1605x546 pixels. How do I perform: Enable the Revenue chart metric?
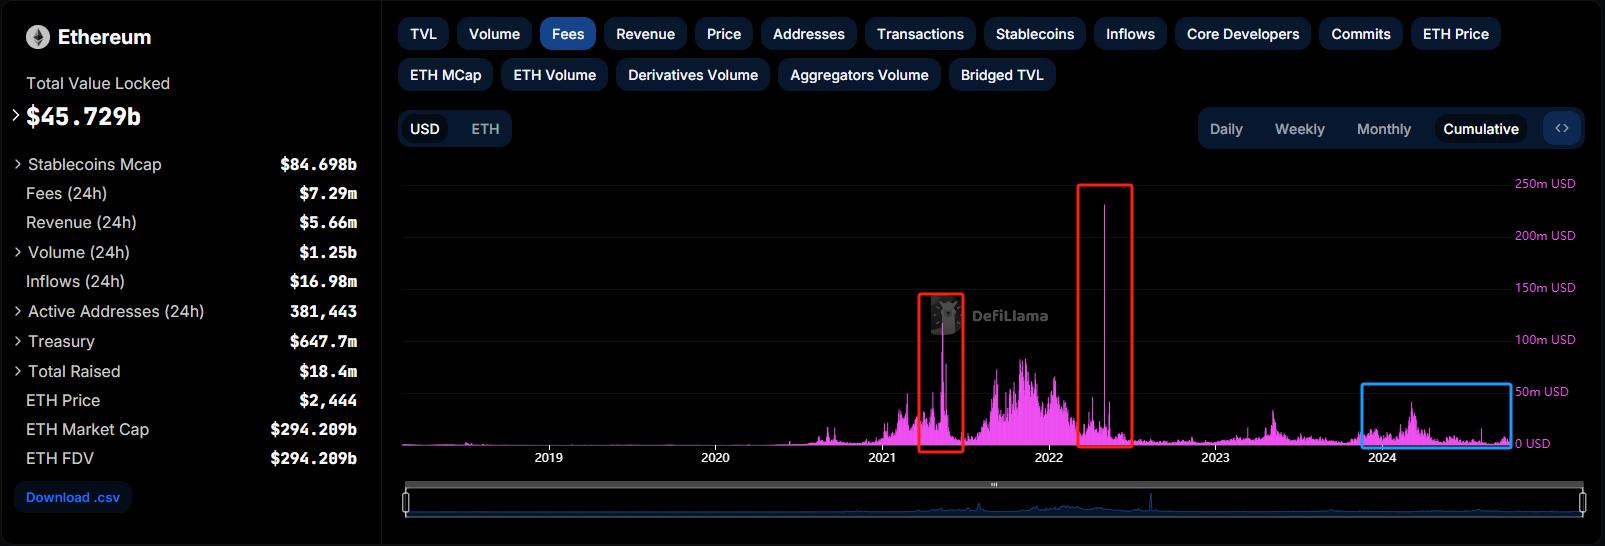[x=645, y=34]
